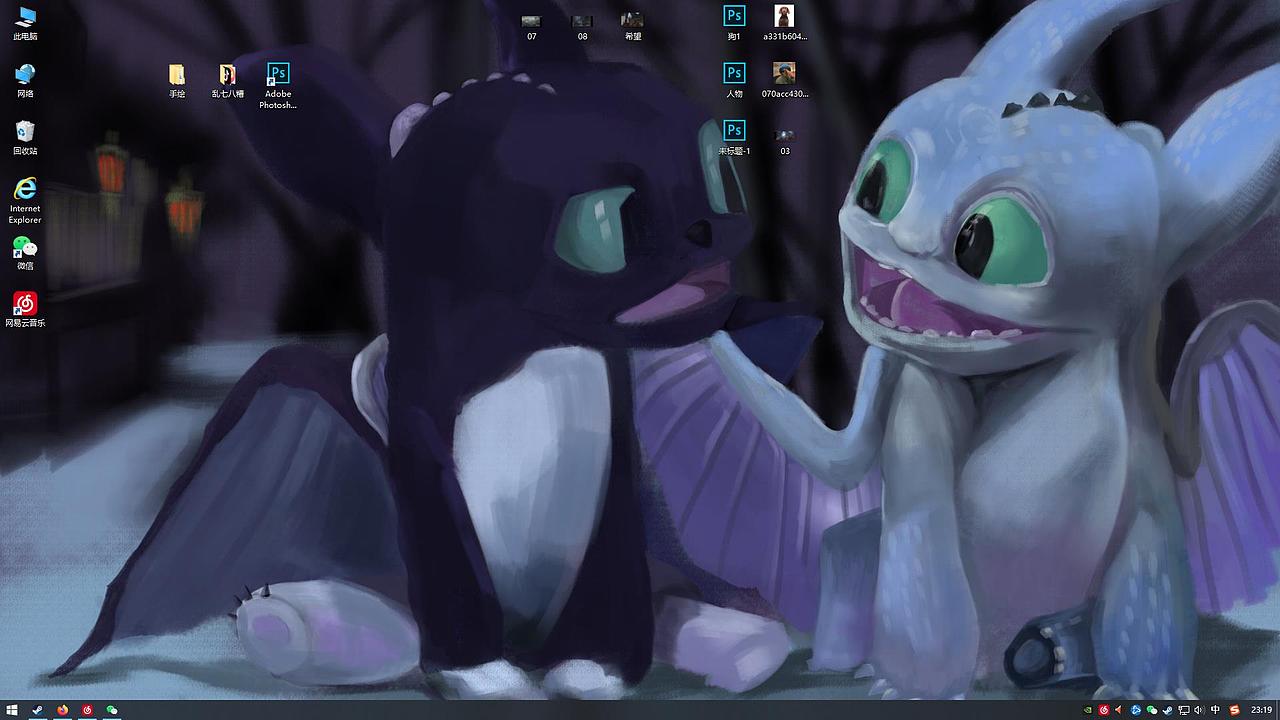Viewport: 1280px width, 720px height.
Task: Select the Internet Explorer desktop shortcut
Action: [x=25, y=201]
